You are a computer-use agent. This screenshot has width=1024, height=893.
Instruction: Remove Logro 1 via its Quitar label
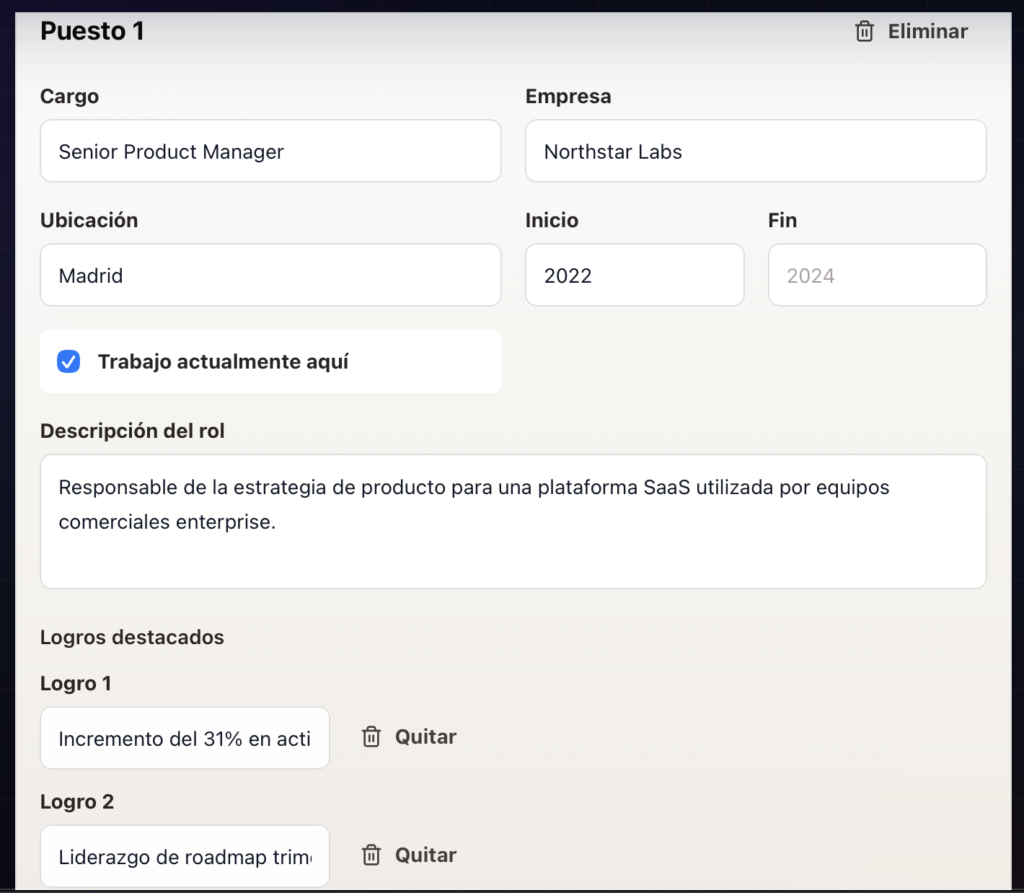[425, 737]
